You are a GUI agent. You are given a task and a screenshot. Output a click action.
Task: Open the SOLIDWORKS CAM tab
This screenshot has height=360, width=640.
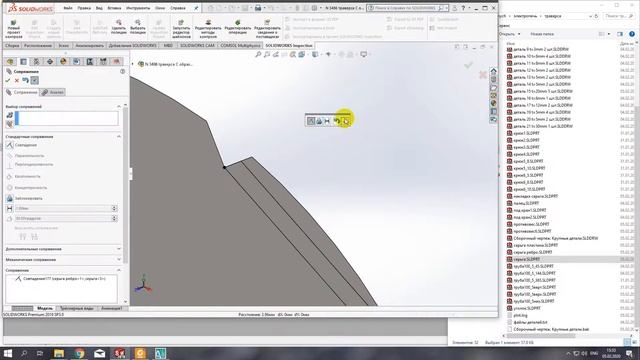click(197, 46)
